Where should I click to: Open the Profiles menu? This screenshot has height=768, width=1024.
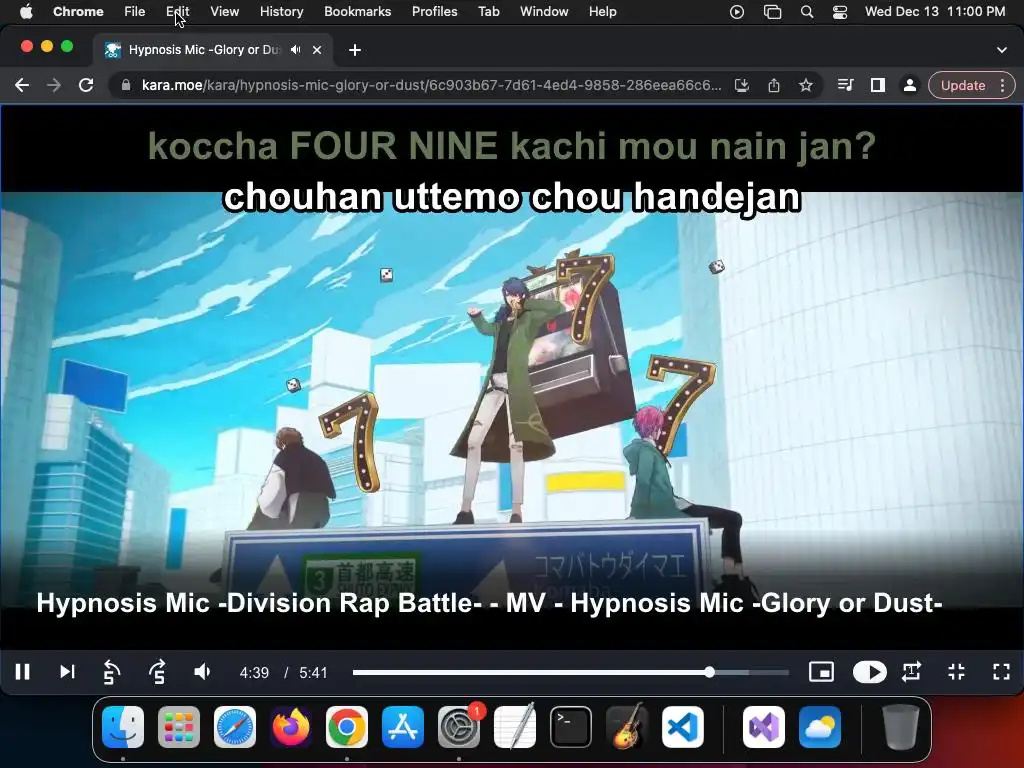pyautogui.click(x=434, y=12)
